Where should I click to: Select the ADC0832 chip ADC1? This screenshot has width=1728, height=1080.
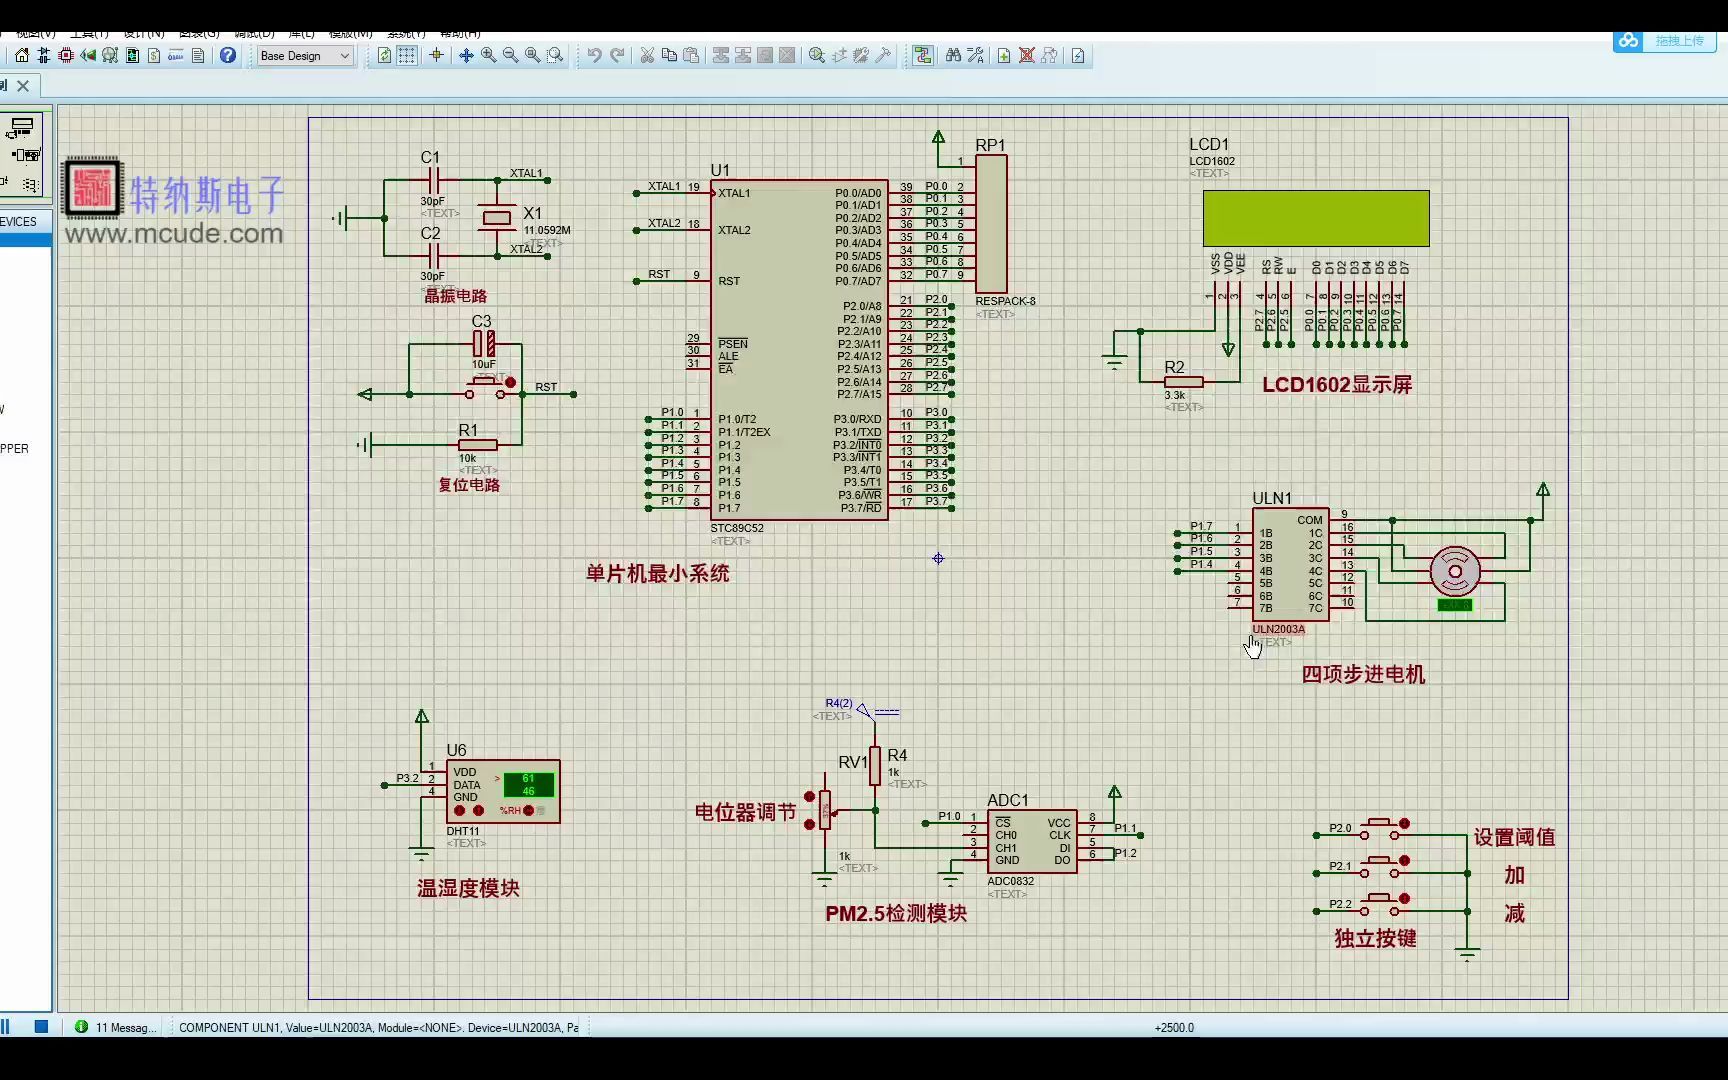tap(1032, 841)
